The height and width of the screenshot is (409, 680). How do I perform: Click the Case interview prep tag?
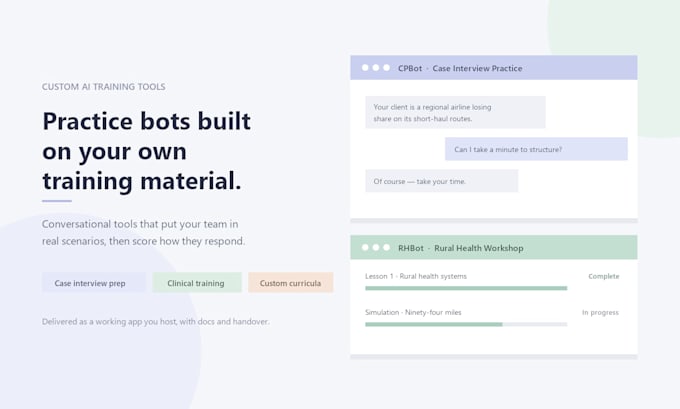[94, 283]
